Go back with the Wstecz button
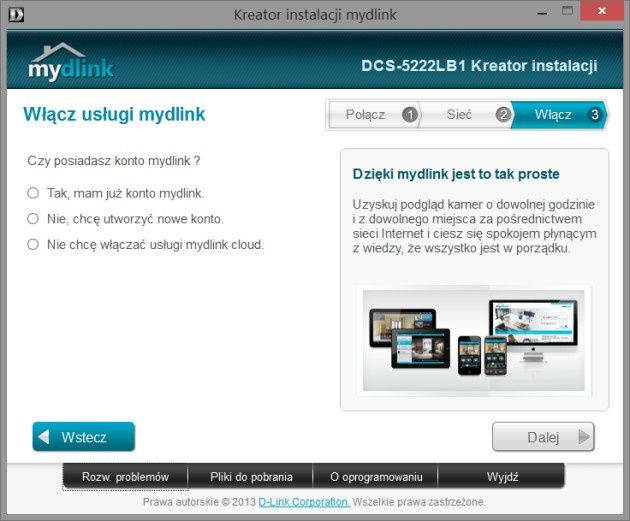The image size is (630, 521). click(84, 437)
